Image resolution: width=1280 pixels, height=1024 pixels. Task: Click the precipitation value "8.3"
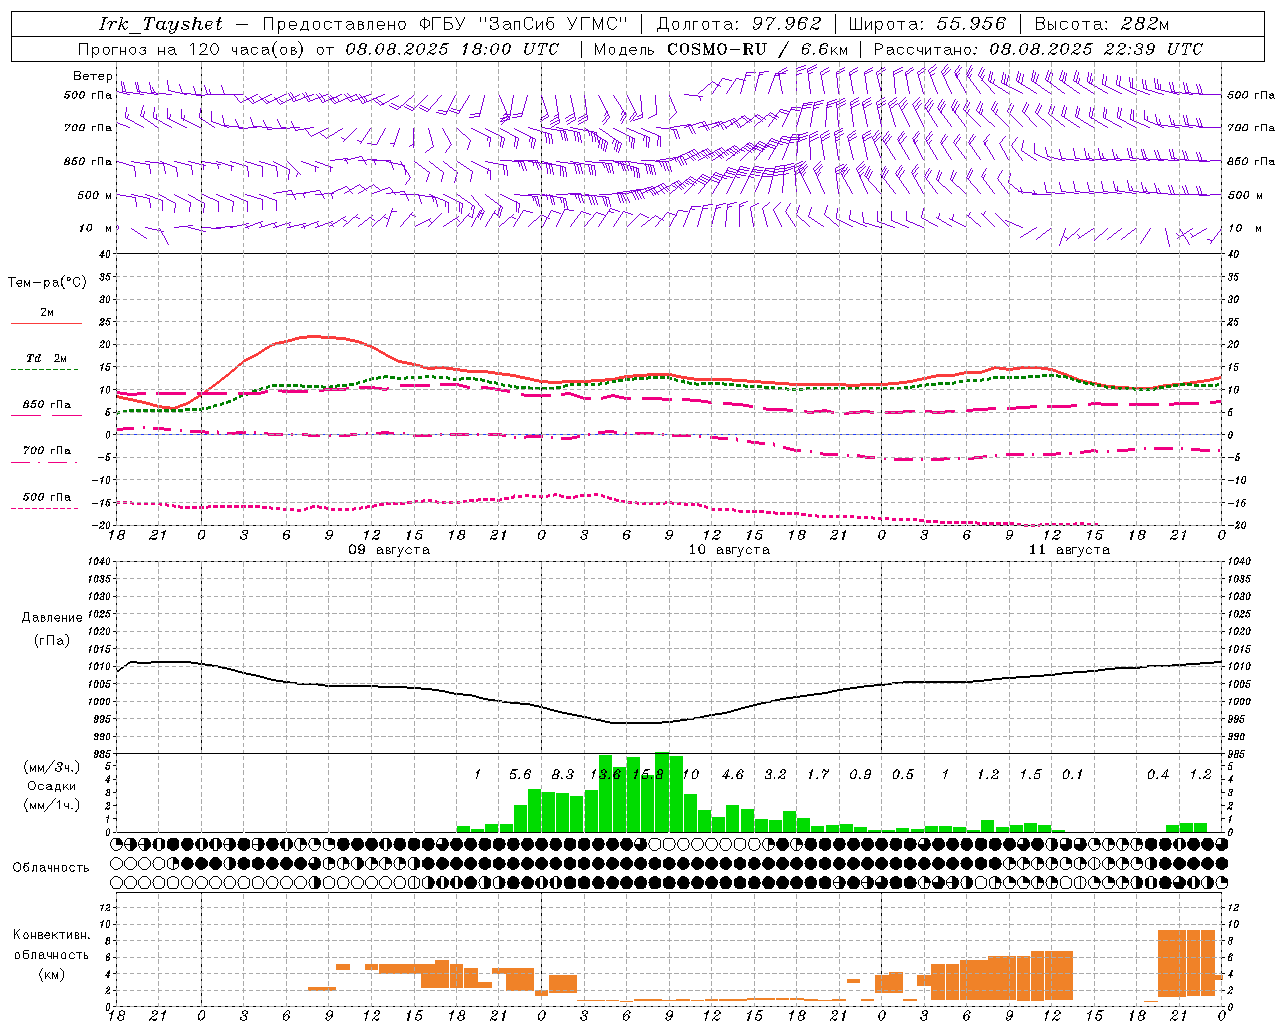pyautogui.click(x=563, y=775)
